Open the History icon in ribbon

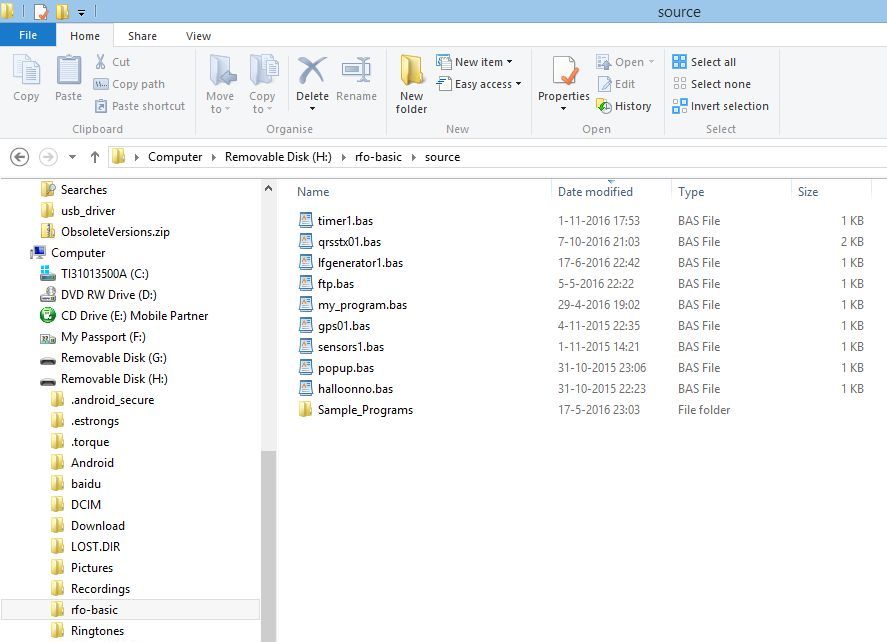point(624,106)
